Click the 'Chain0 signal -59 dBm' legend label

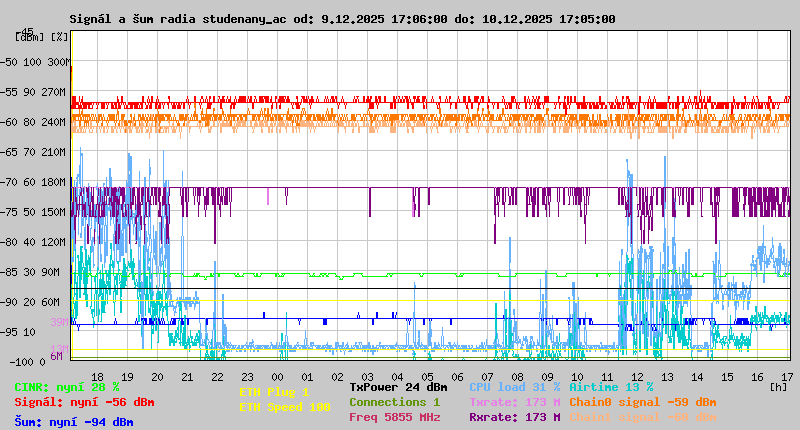(643, 402)
